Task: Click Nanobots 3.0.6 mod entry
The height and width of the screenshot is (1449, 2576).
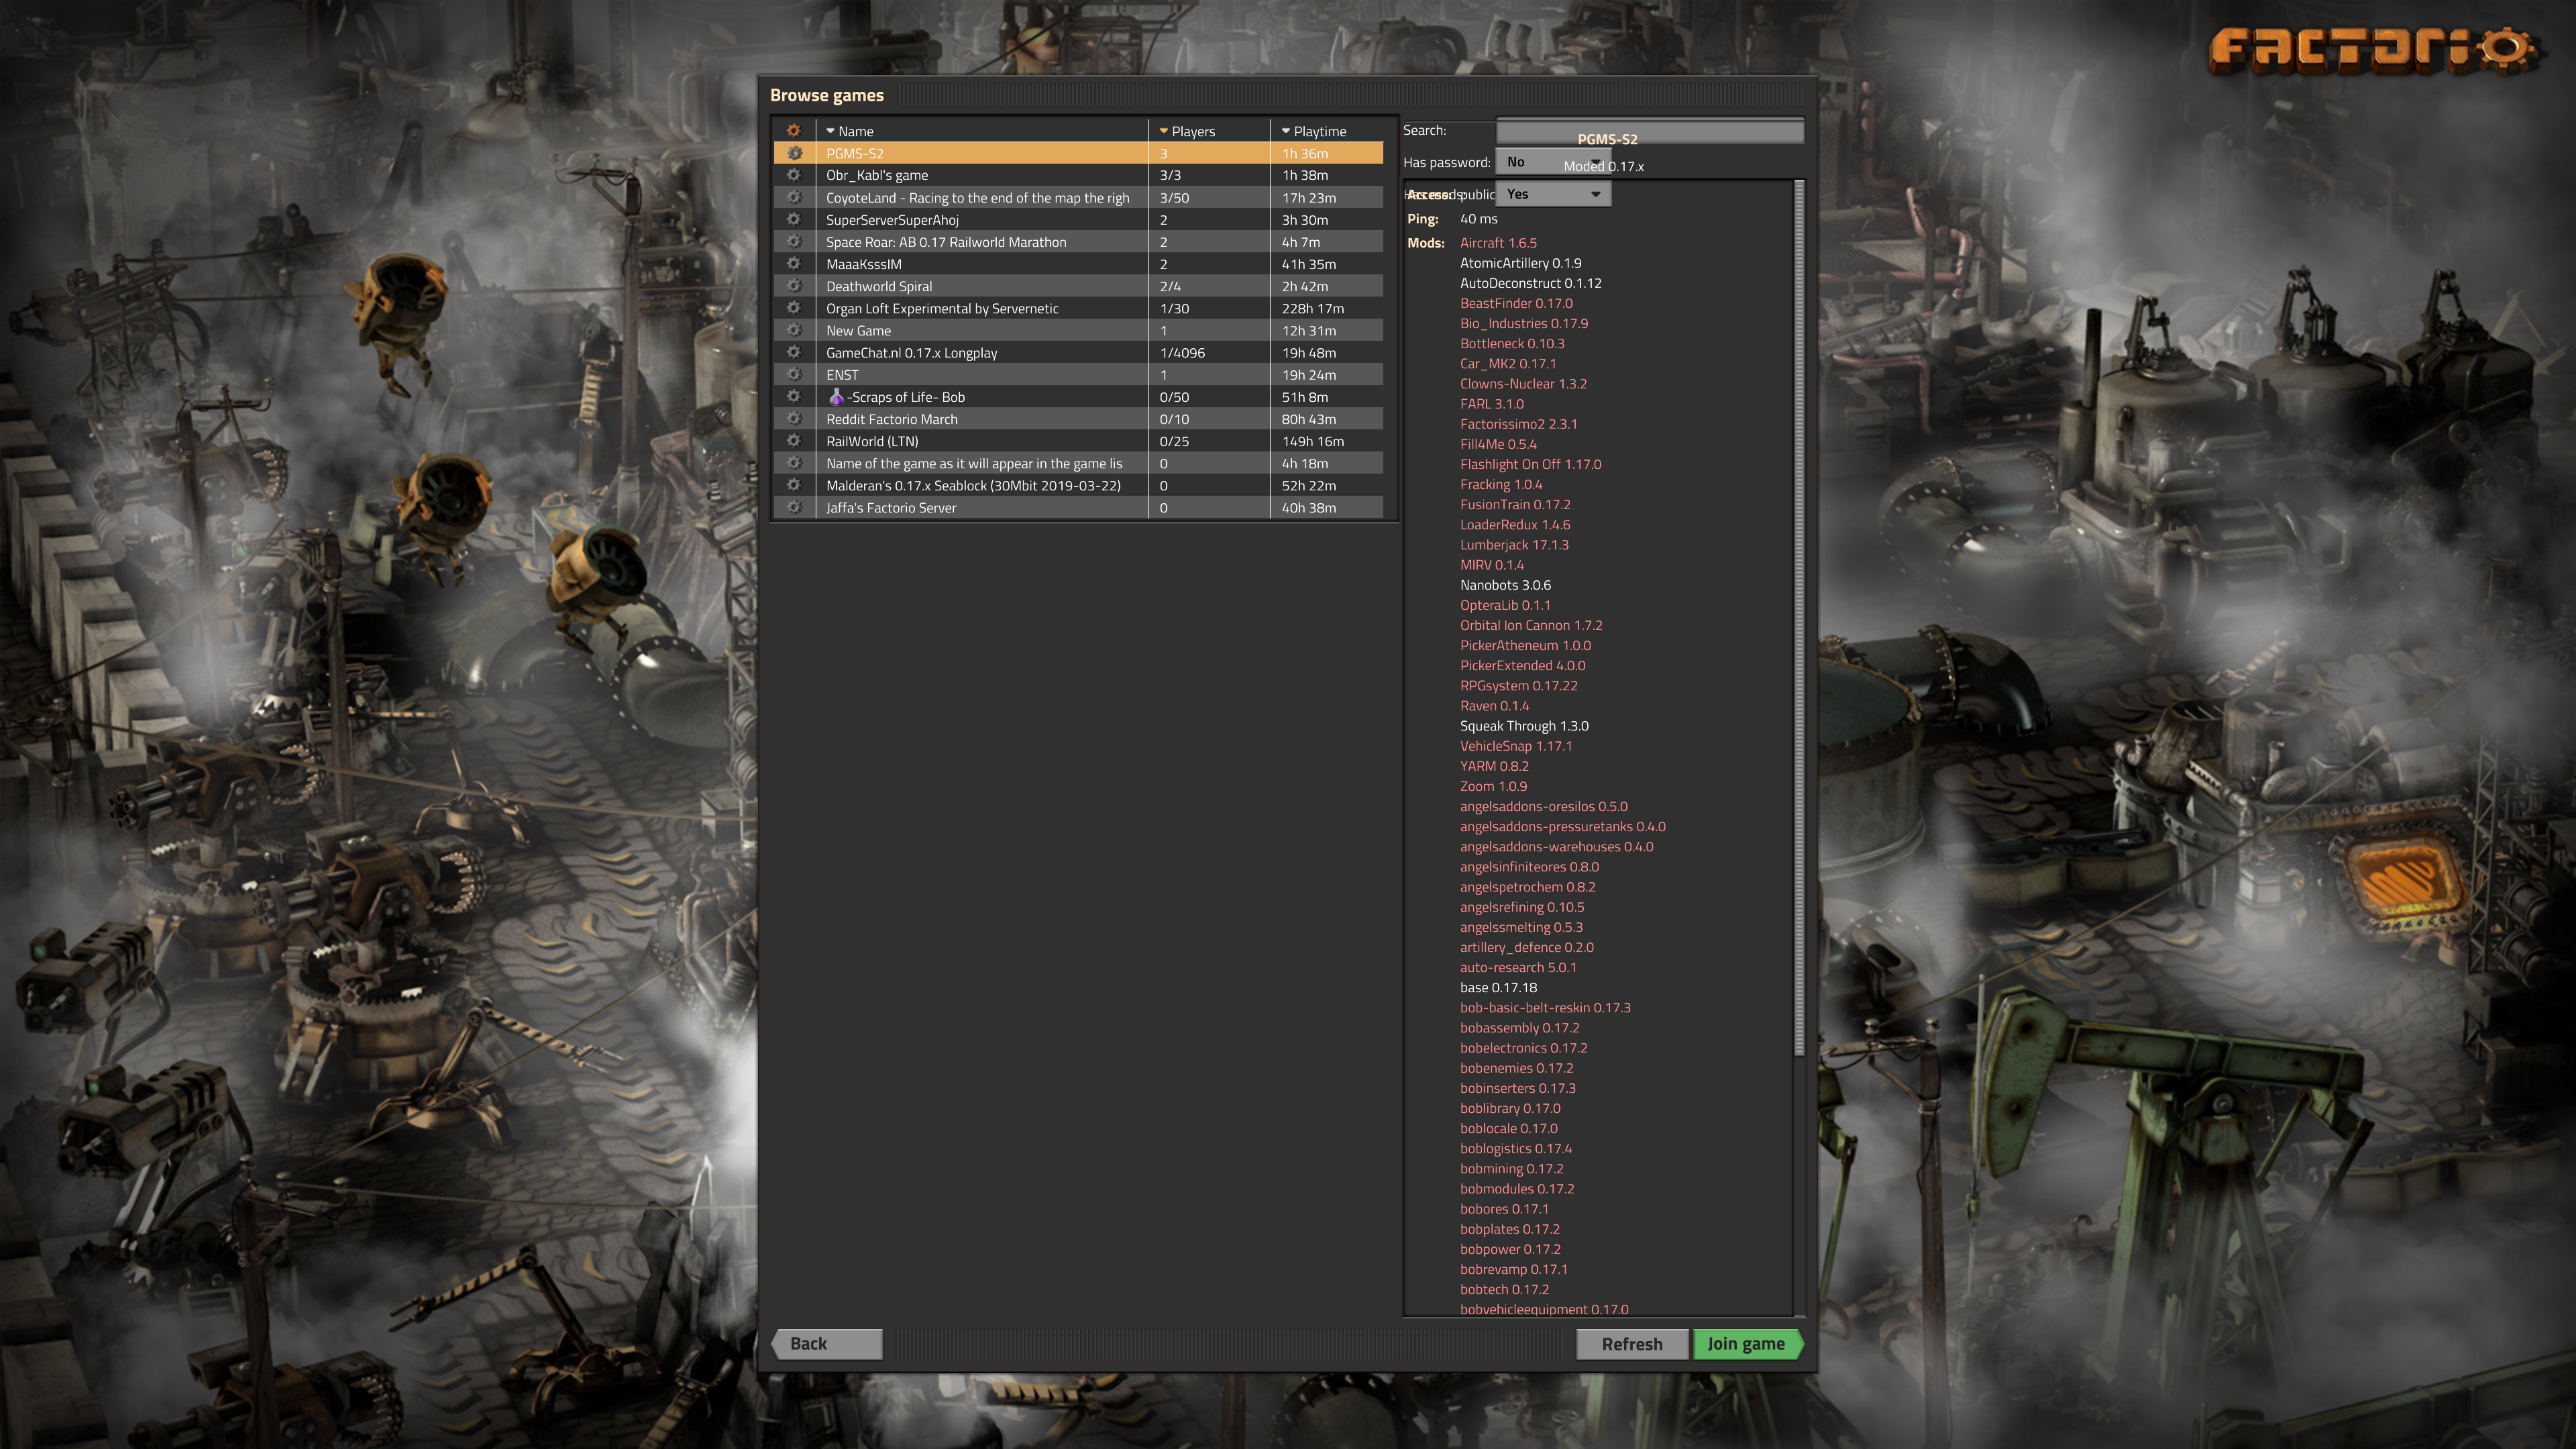Action: [x=1505, y=584]
